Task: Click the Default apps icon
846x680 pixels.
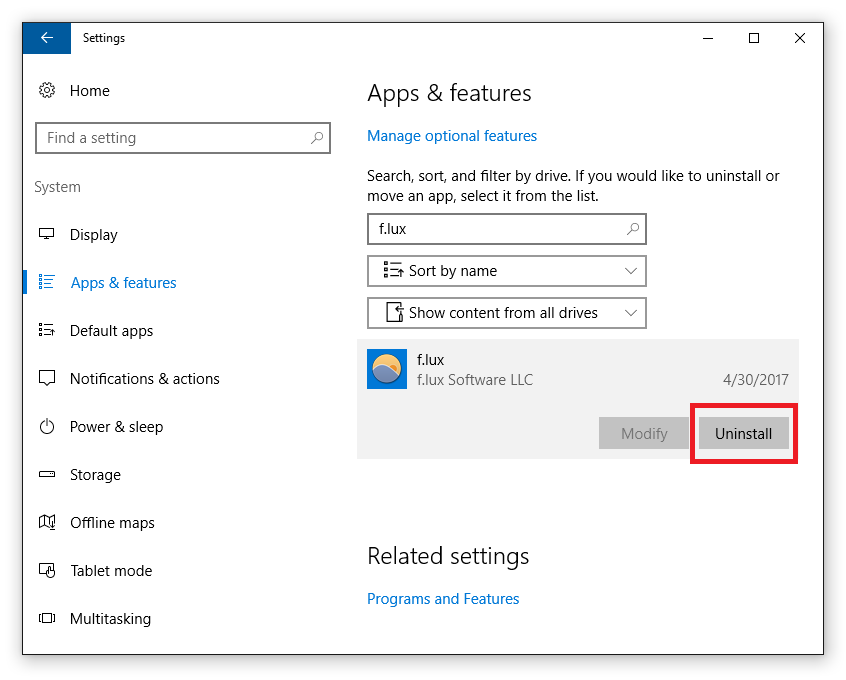Action: click(46, 330)
